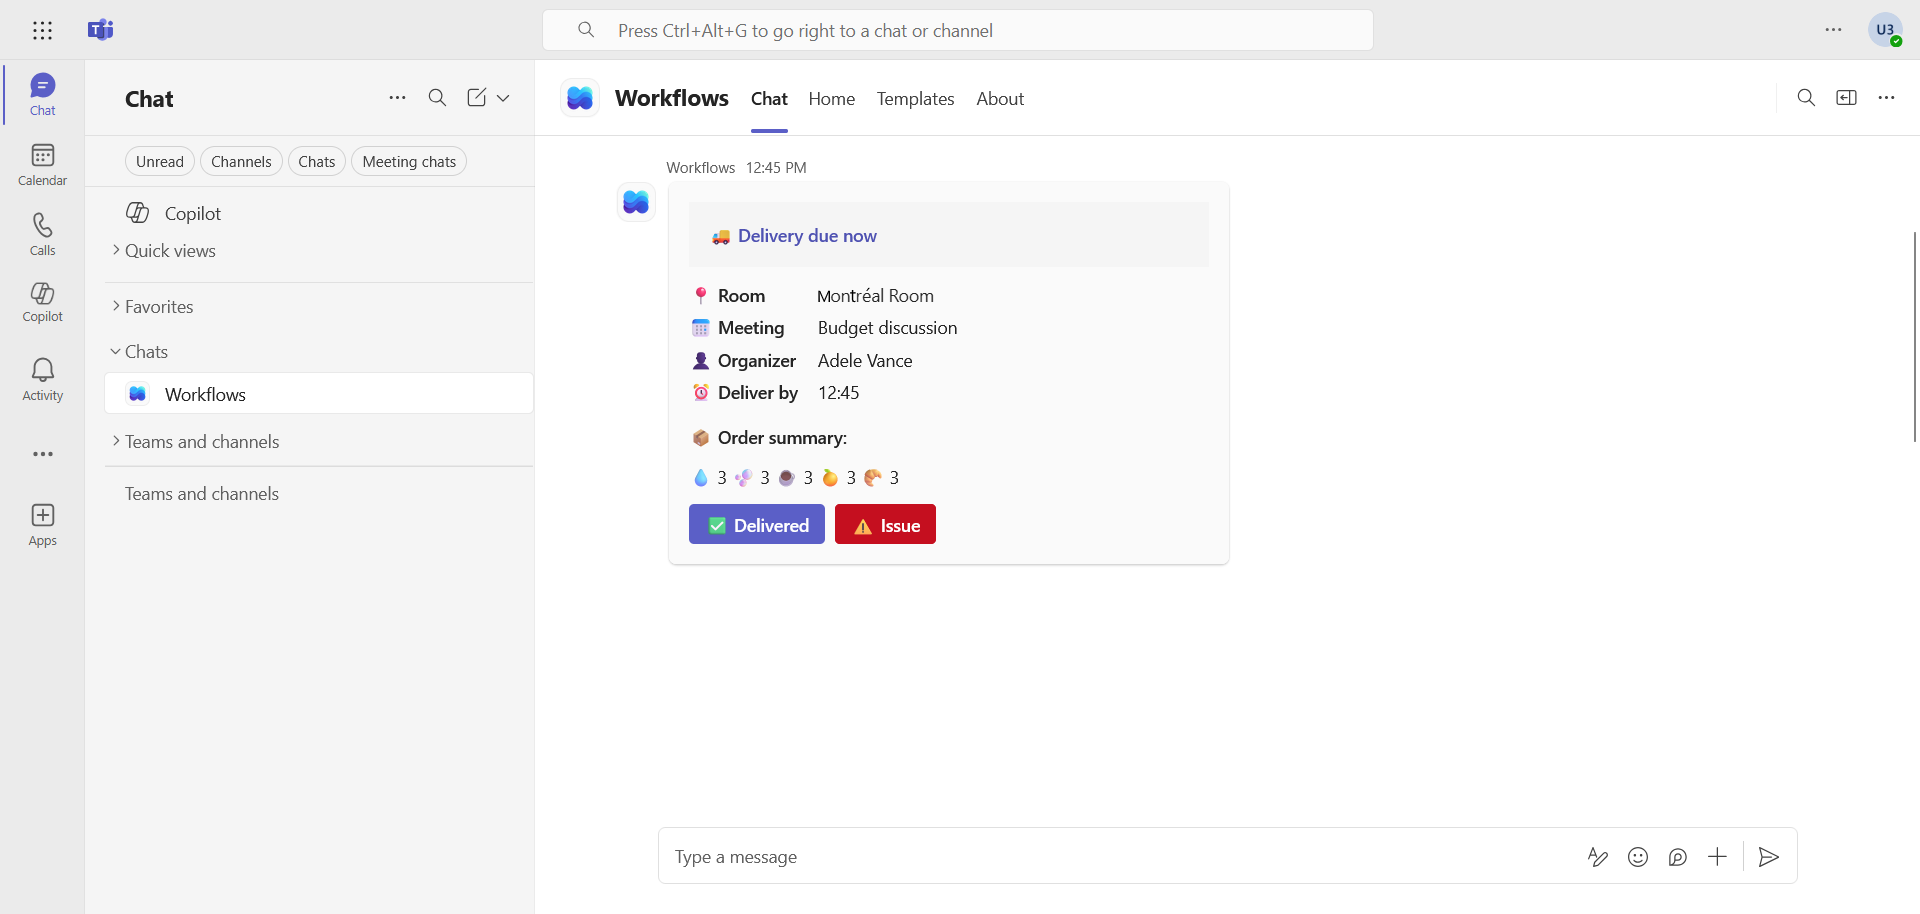Filter the list by Channels

coord(241,162)
